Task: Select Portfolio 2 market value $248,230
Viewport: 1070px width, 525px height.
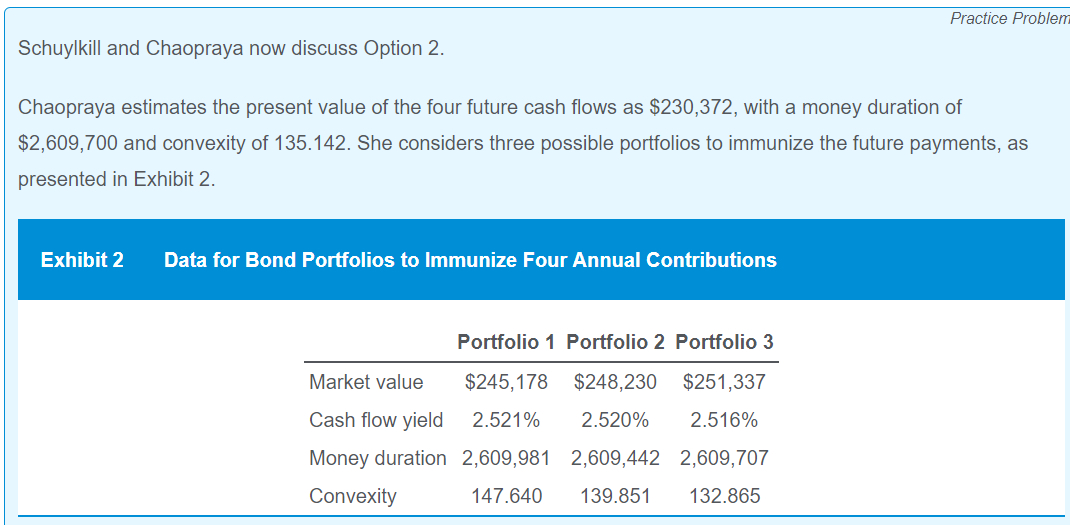Action: [x=615, y=382]
